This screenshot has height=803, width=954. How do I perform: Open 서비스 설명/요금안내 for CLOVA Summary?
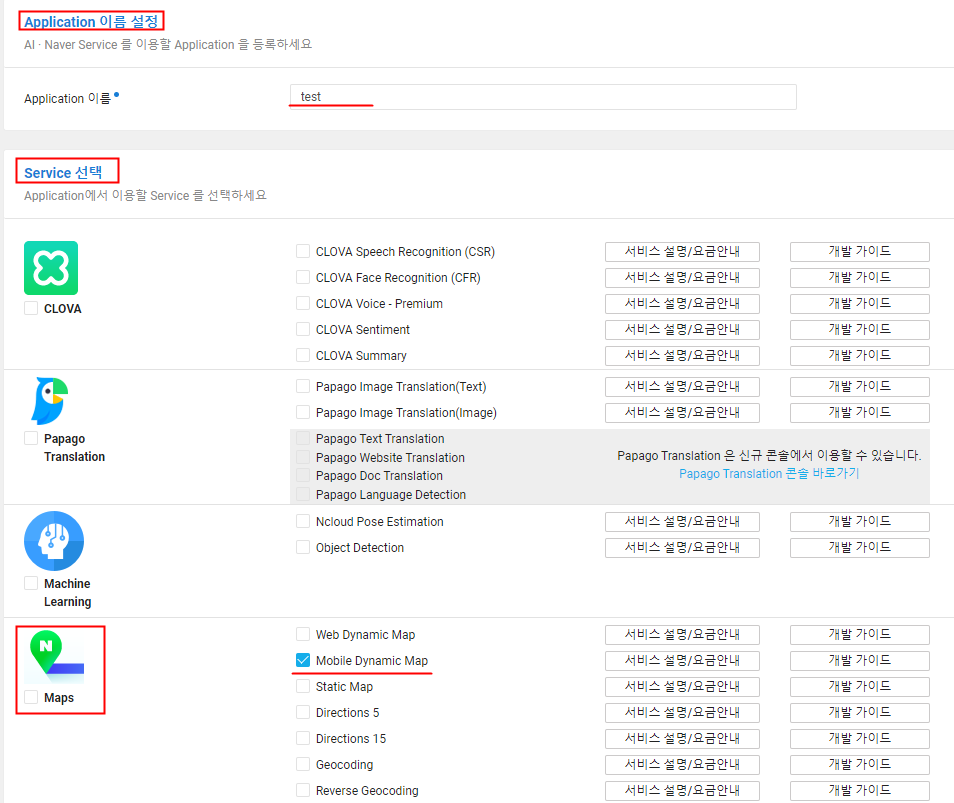click(682, 355)
